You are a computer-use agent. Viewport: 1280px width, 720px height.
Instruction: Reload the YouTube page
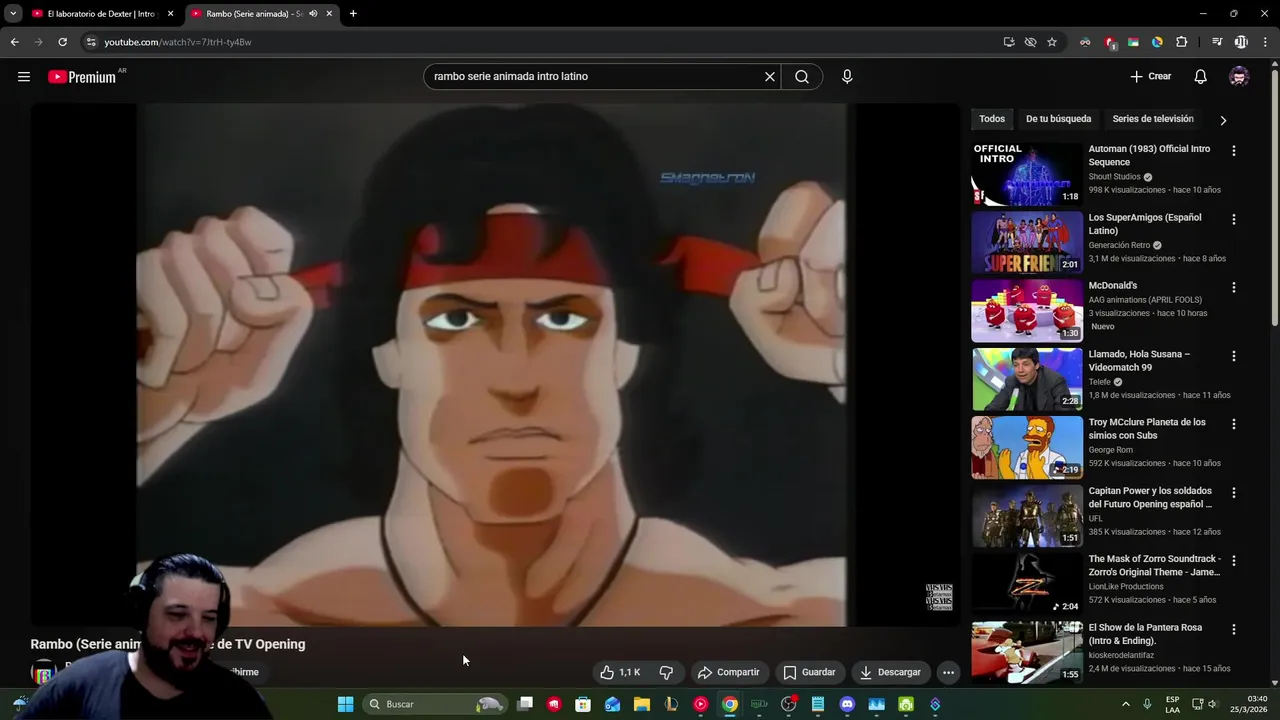click(x=62, y=42)
